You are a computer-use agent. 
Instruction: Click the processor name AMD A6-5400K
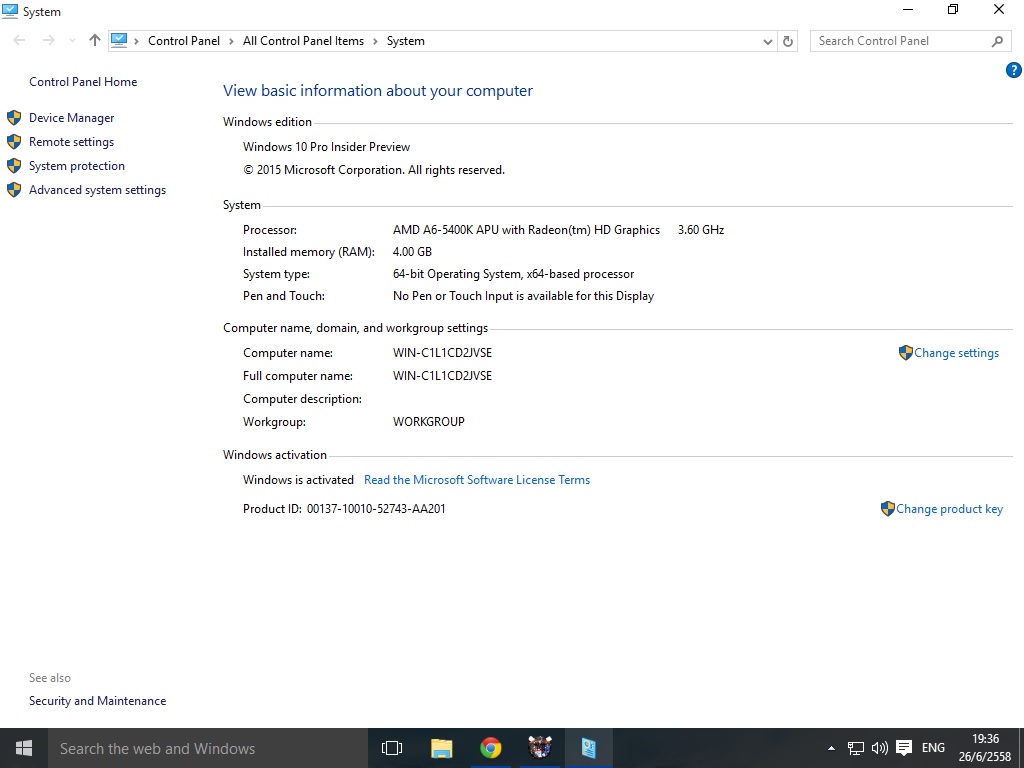coord(526,230)
